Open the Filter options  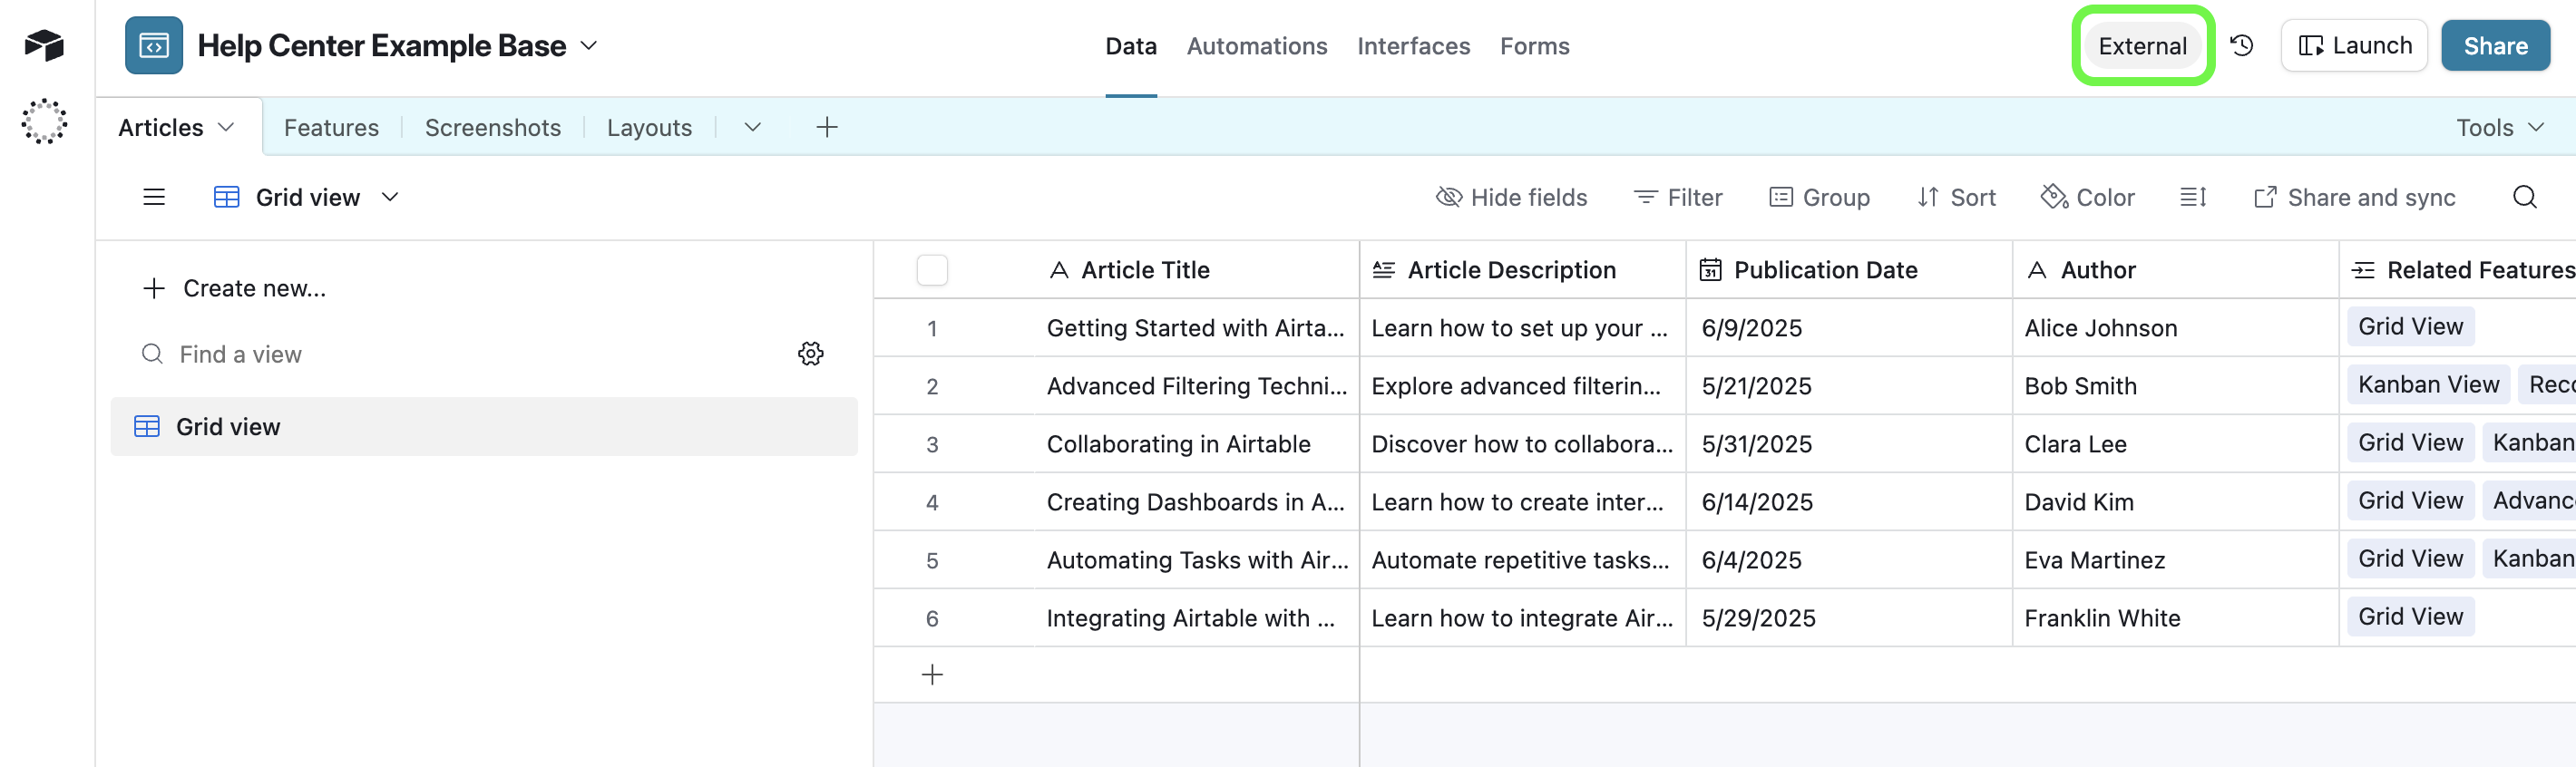[1678, 197]
